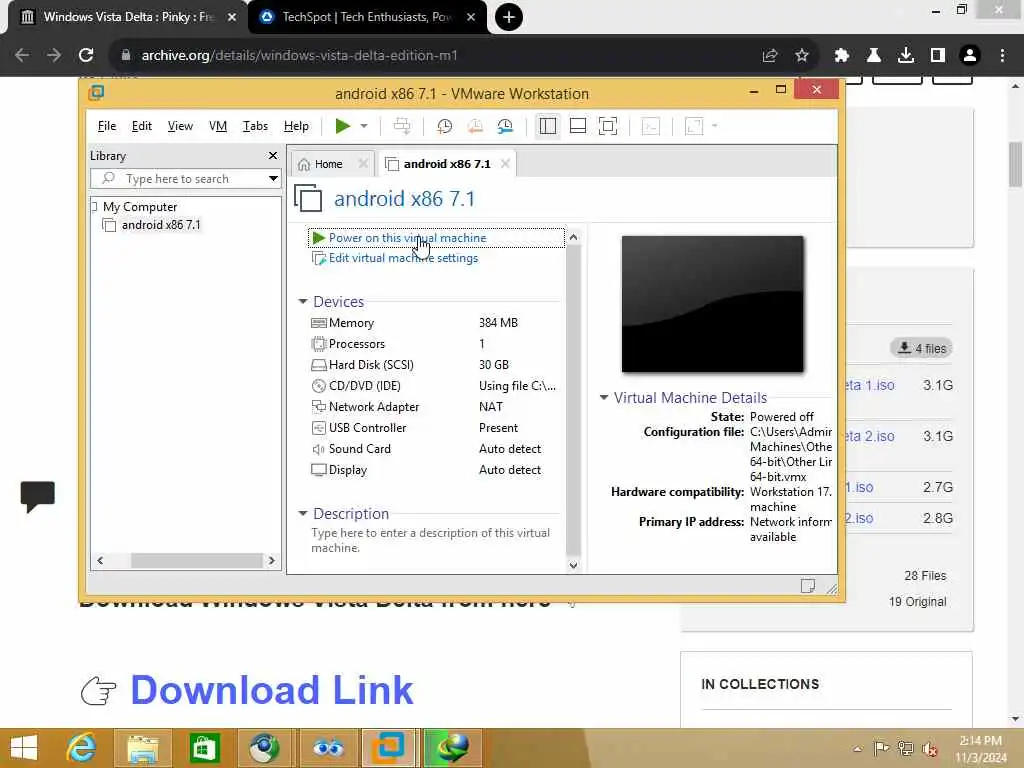Collapse the Devices section

pyautogui.click(x=303, y=301)
